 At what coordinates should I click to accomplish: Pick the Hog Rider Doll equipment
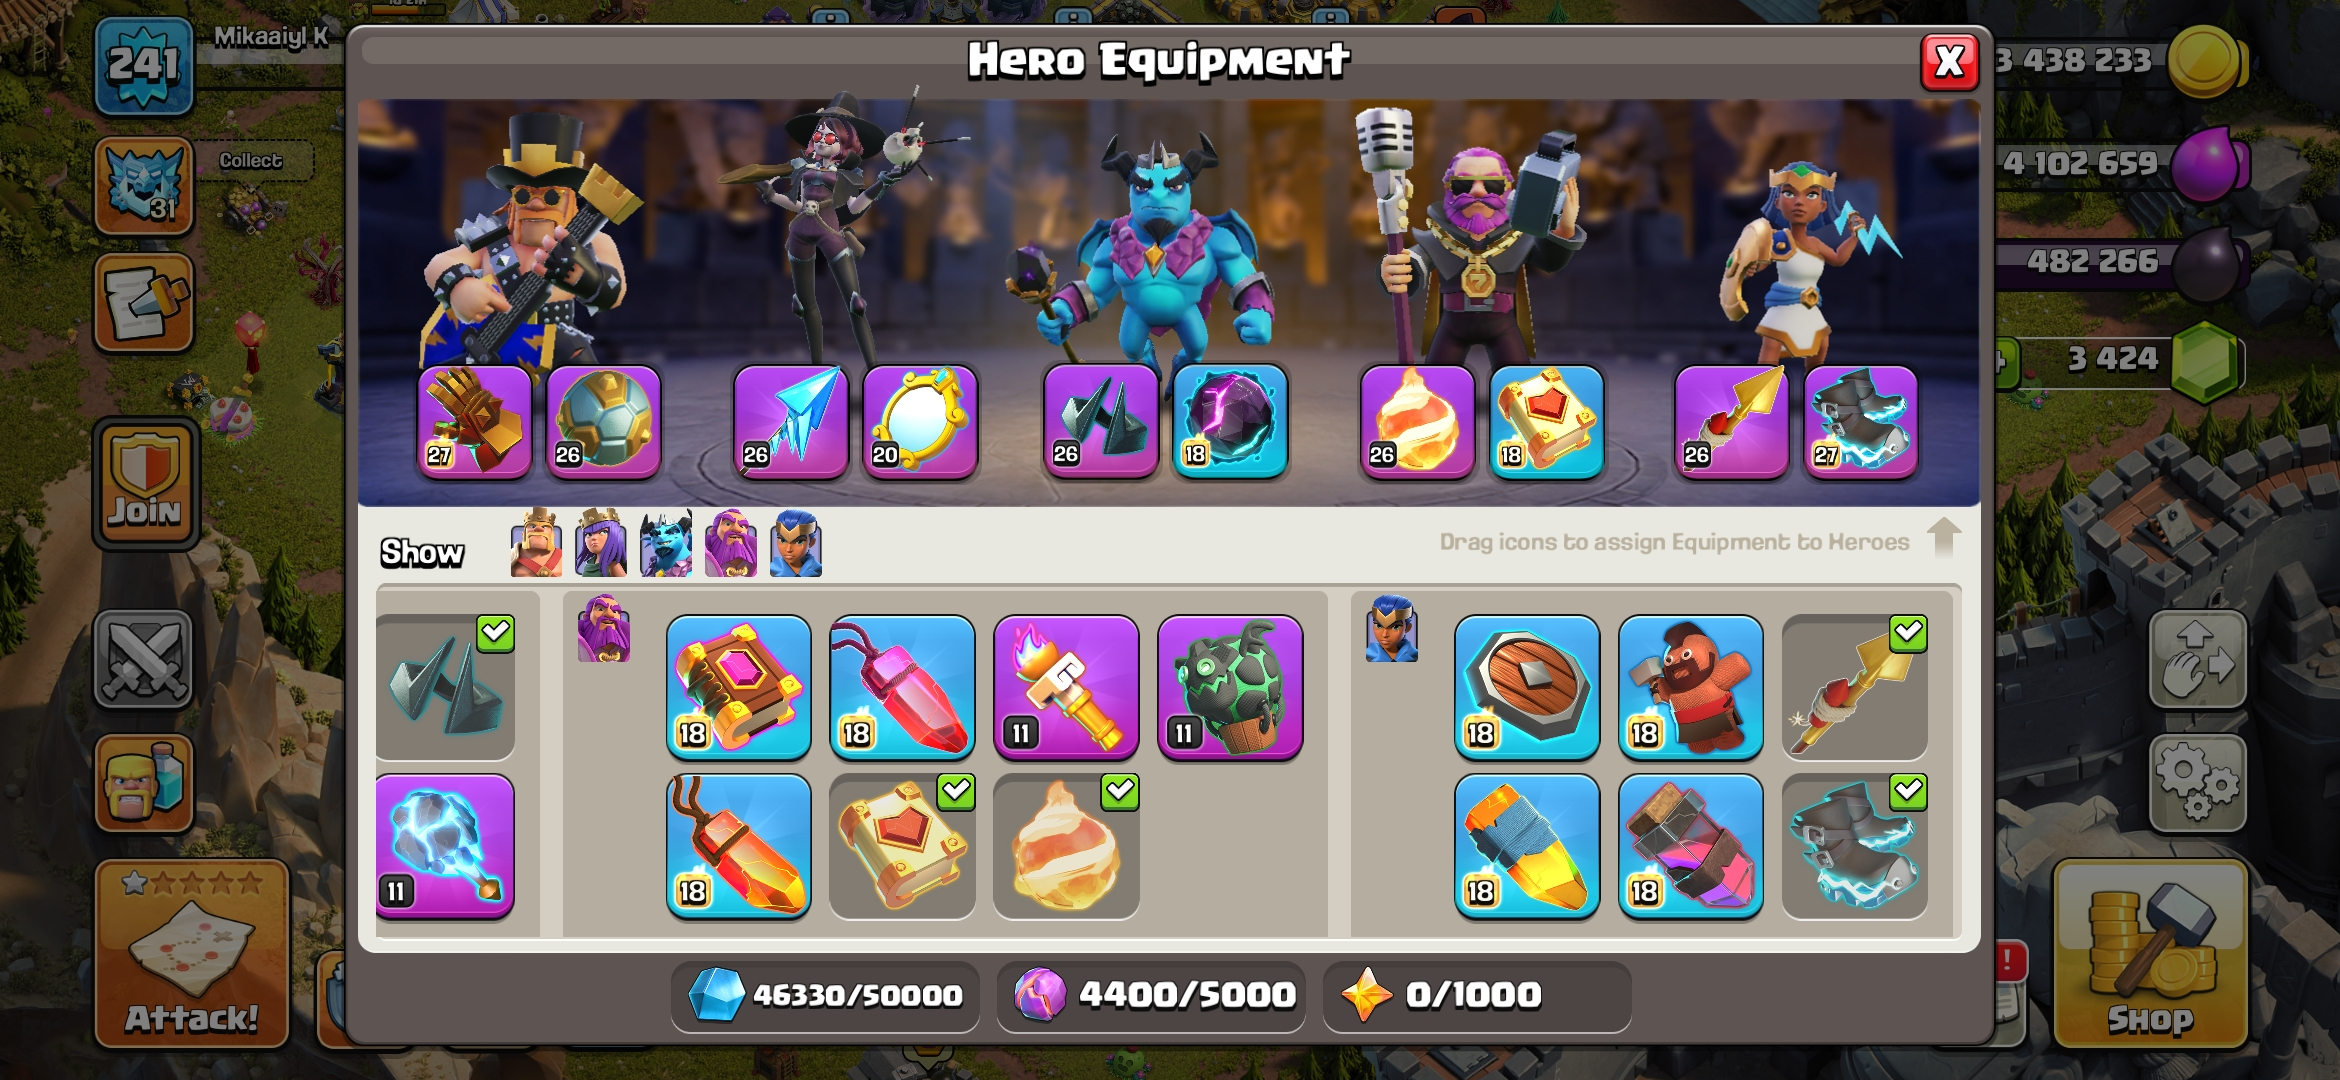[1690, 687]
